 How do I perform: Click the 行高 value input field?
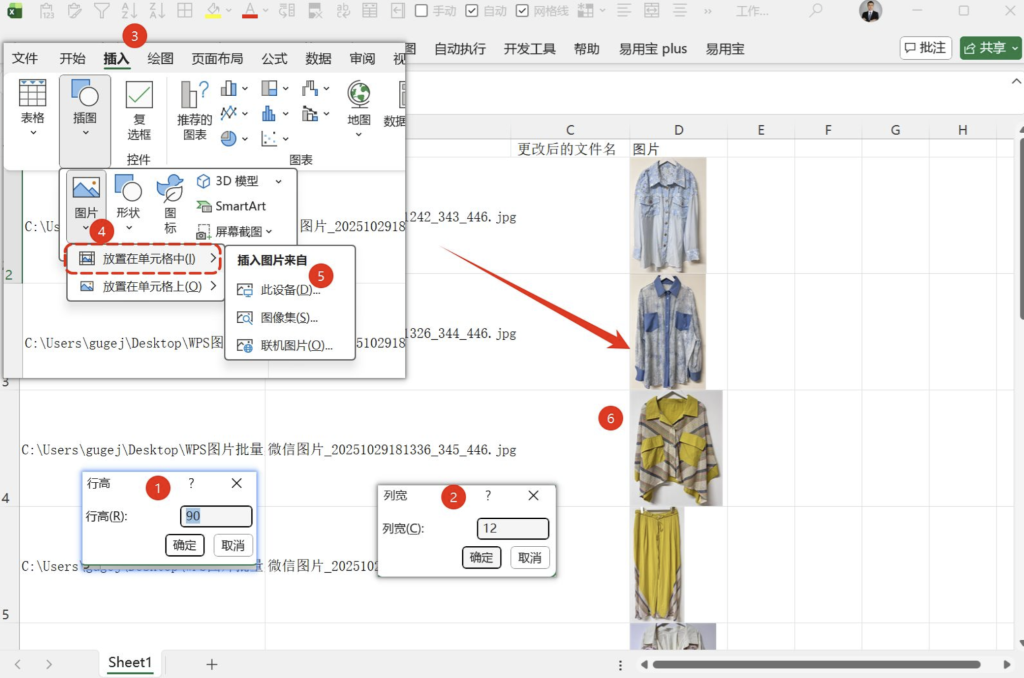pos(216,516)
